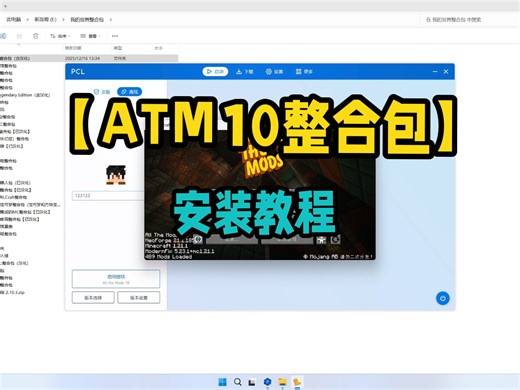Image resolution: width=520 pixels, height=390 pixels.
Task: Switch to the PCL Download tab
Action: pyautogui.click(x=245, y=71)
